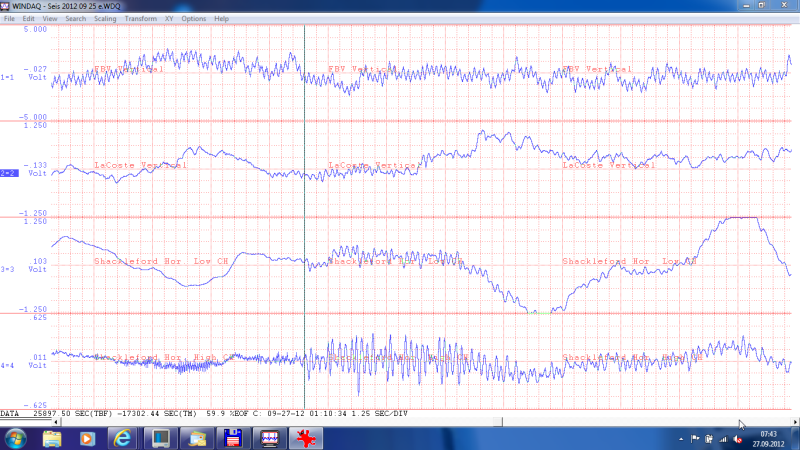Image resolution: width=800 pixels, height=450 pixels.
Task: Click the vertical time cursor line
Action: coord(305,217)
